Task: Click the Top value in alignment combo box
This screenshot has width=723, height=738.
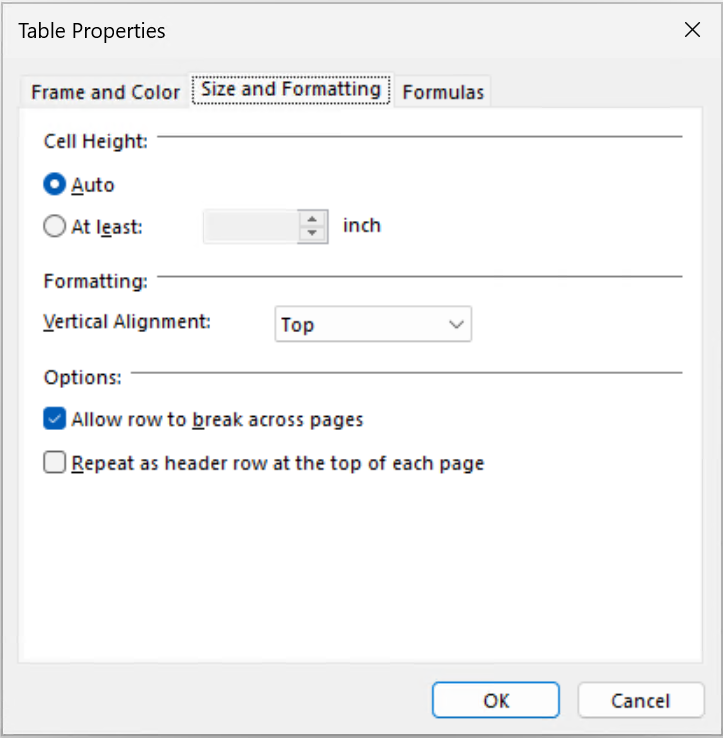Action: pyautogui.click(x=360, y=325)
